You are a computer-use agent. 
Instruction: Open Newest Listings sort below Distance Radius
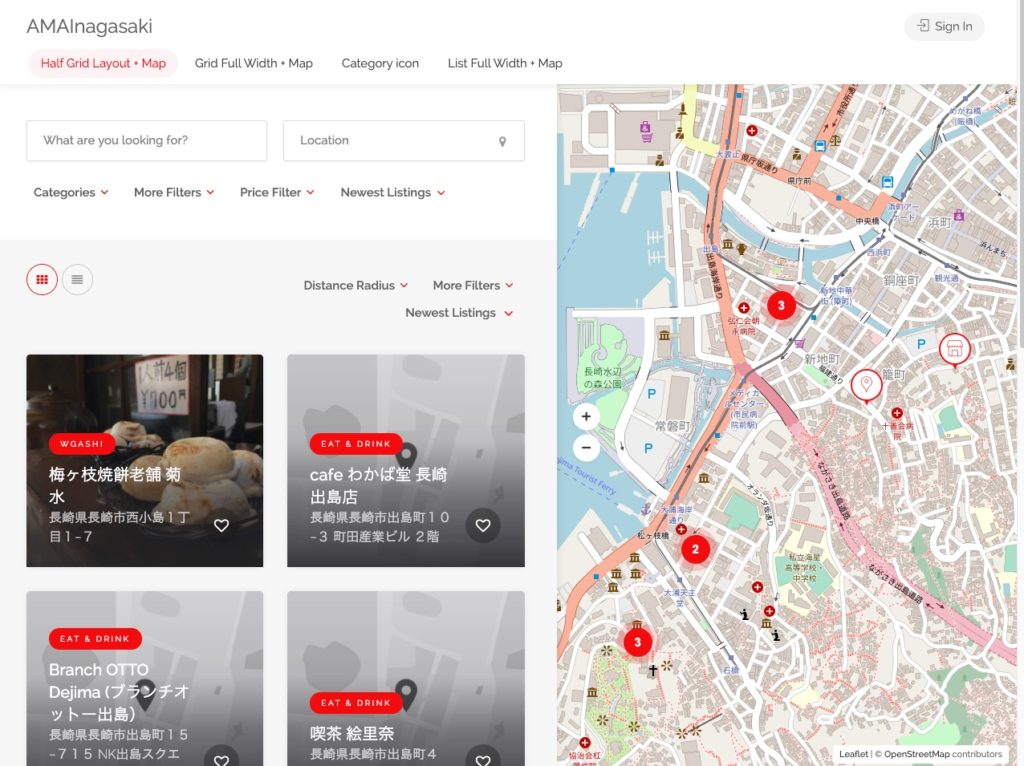point(458,313)
